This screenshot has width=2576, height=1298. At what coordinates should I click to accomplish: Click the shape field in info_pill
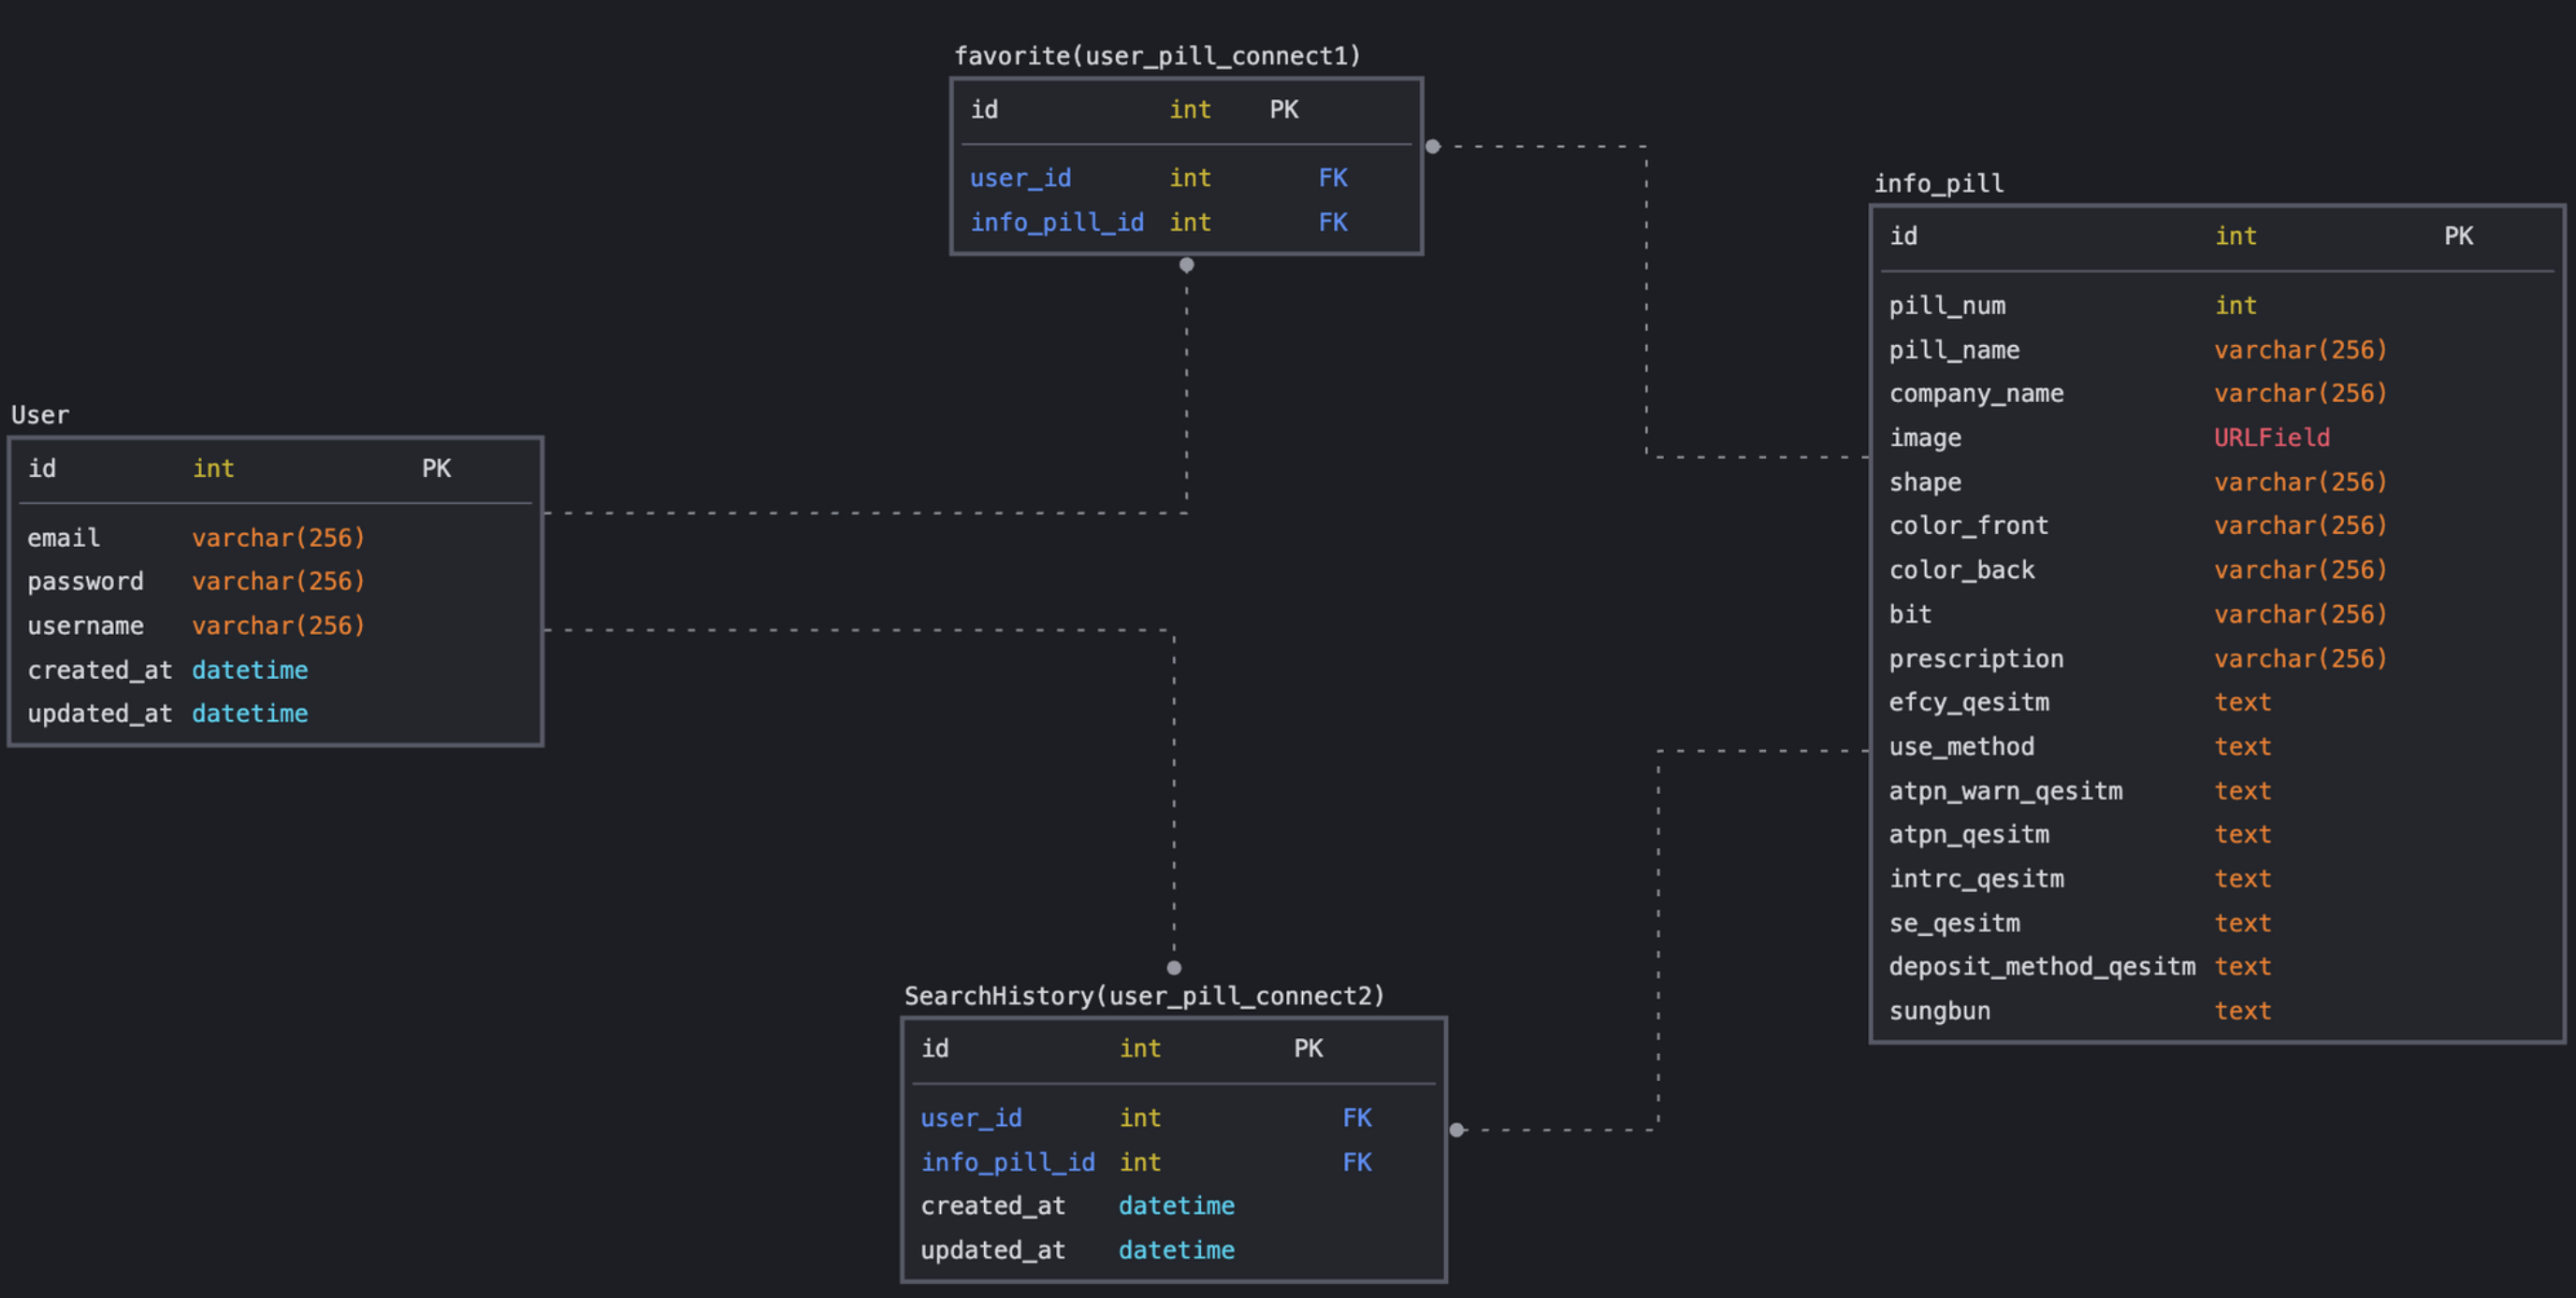point(1924,481)
